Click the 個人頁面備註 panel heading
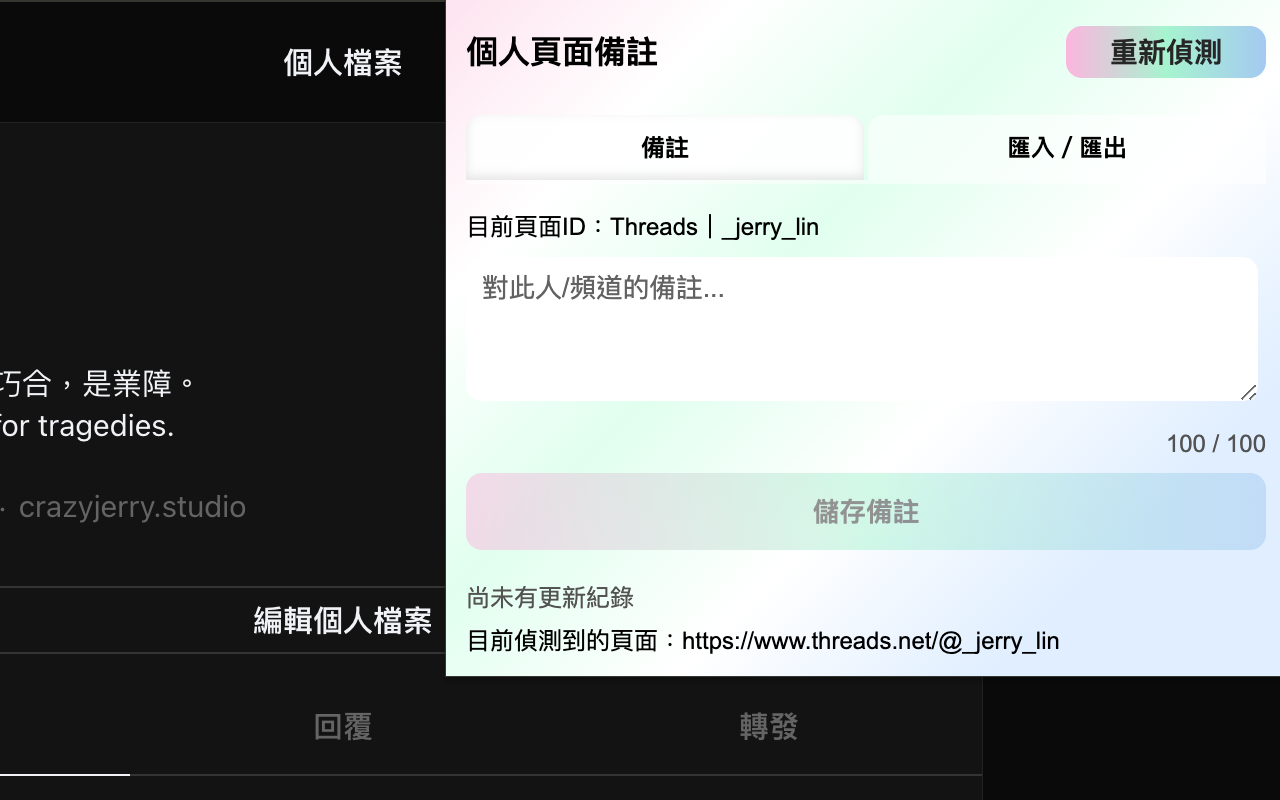The width and height of the screenshot is (1280, 800). [562, 52]
